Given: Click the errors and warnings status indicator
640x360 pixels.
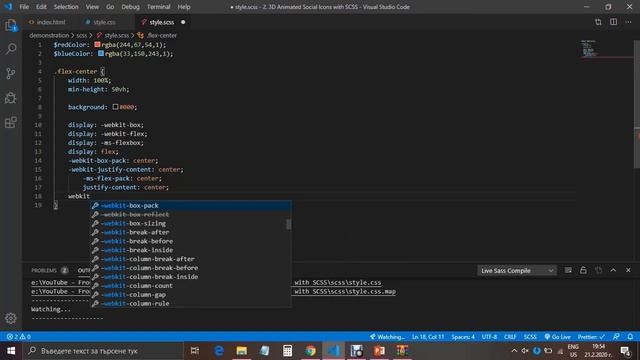Looking at the screenshot, I should [19, 337].
